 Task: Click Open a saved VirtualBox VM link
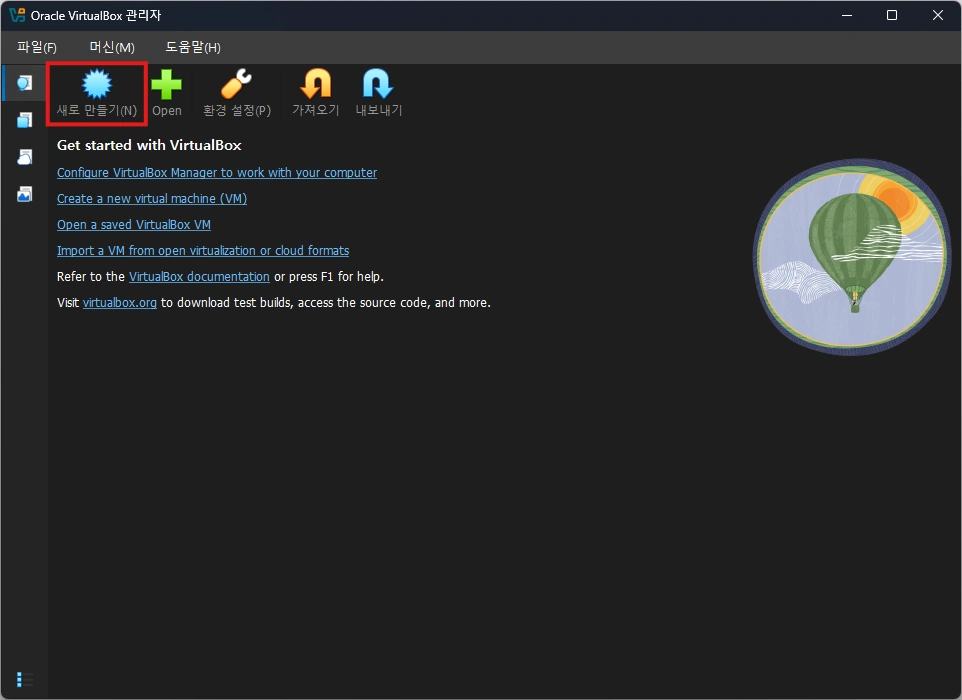(x=134, y=225)
